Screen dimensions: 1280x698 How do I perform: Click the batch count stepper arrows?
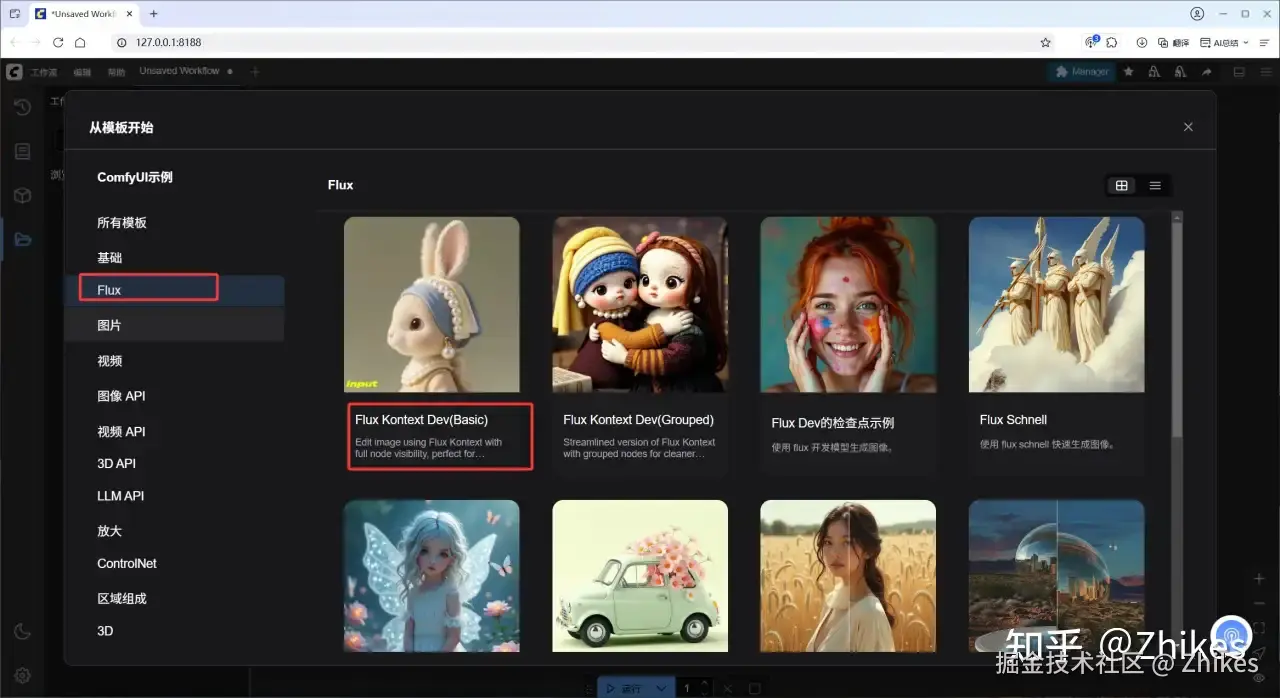[x=706, y=688]
